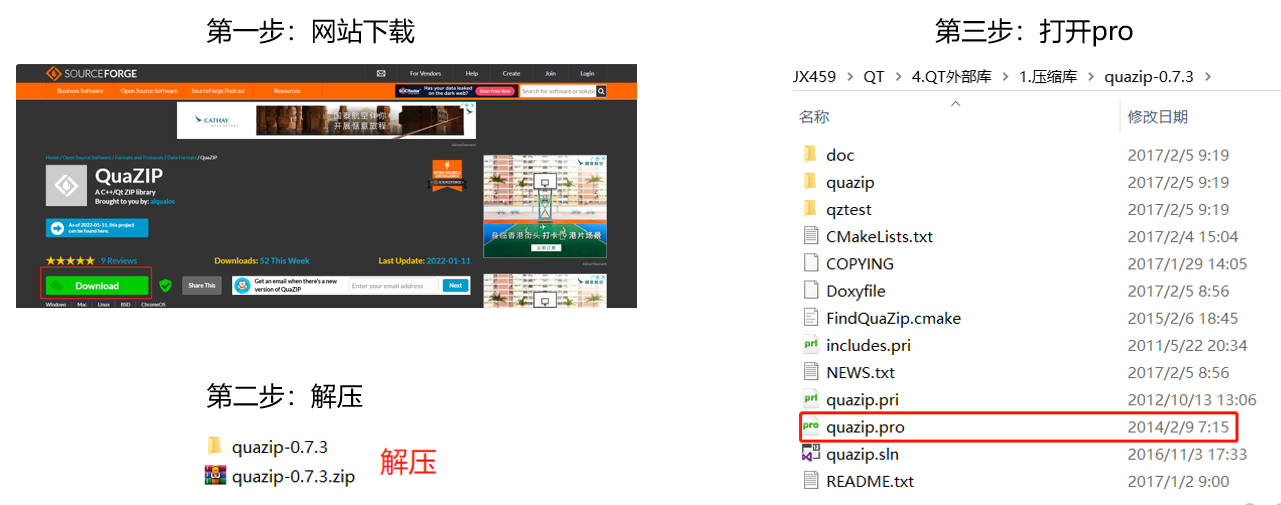This screenshot has width=1281, height=505.
Task: Click the quazip.pro file icon
Action: tap(811, 427)
